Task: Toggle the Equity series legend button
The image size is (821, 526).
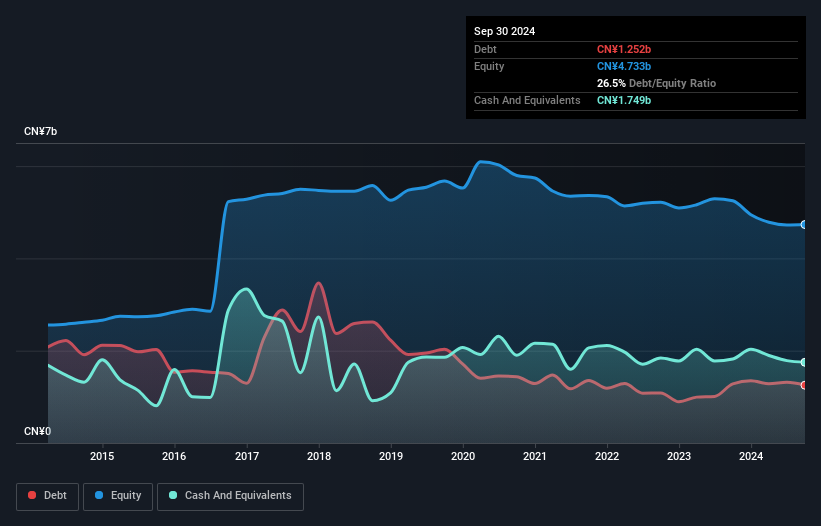Action: (x=118, y=496)
